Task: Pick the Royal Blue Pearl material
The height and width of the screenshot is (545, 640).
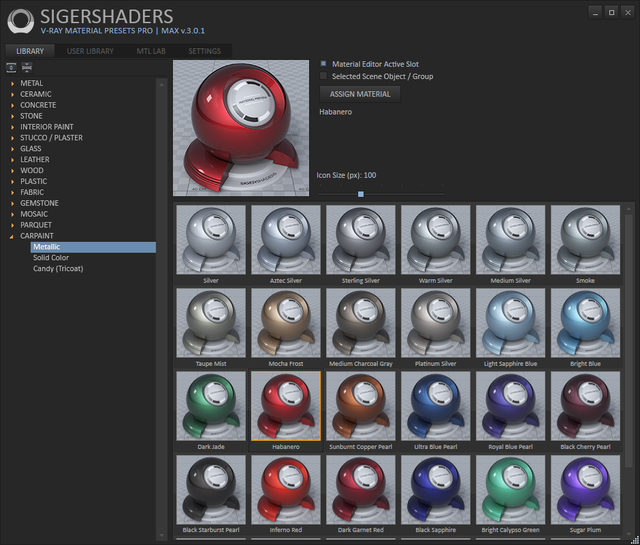Action: [x=511, y=406]
